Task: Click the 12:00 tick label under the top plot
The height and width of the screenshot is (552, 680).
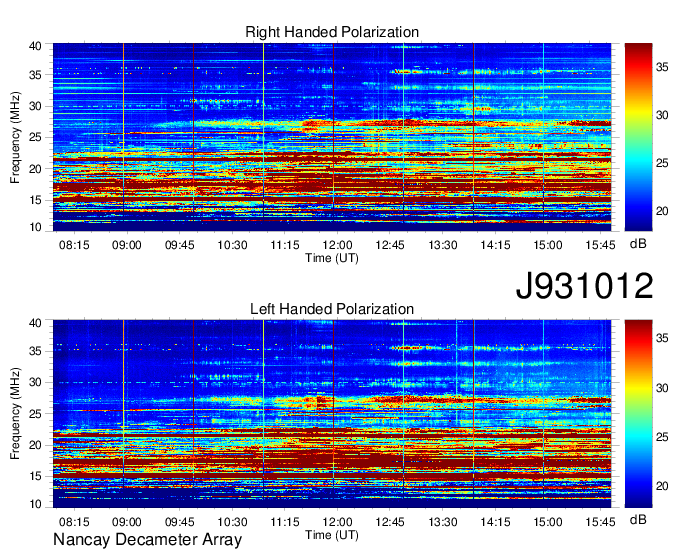Action: pyautogui.click(x=337, y=245)
